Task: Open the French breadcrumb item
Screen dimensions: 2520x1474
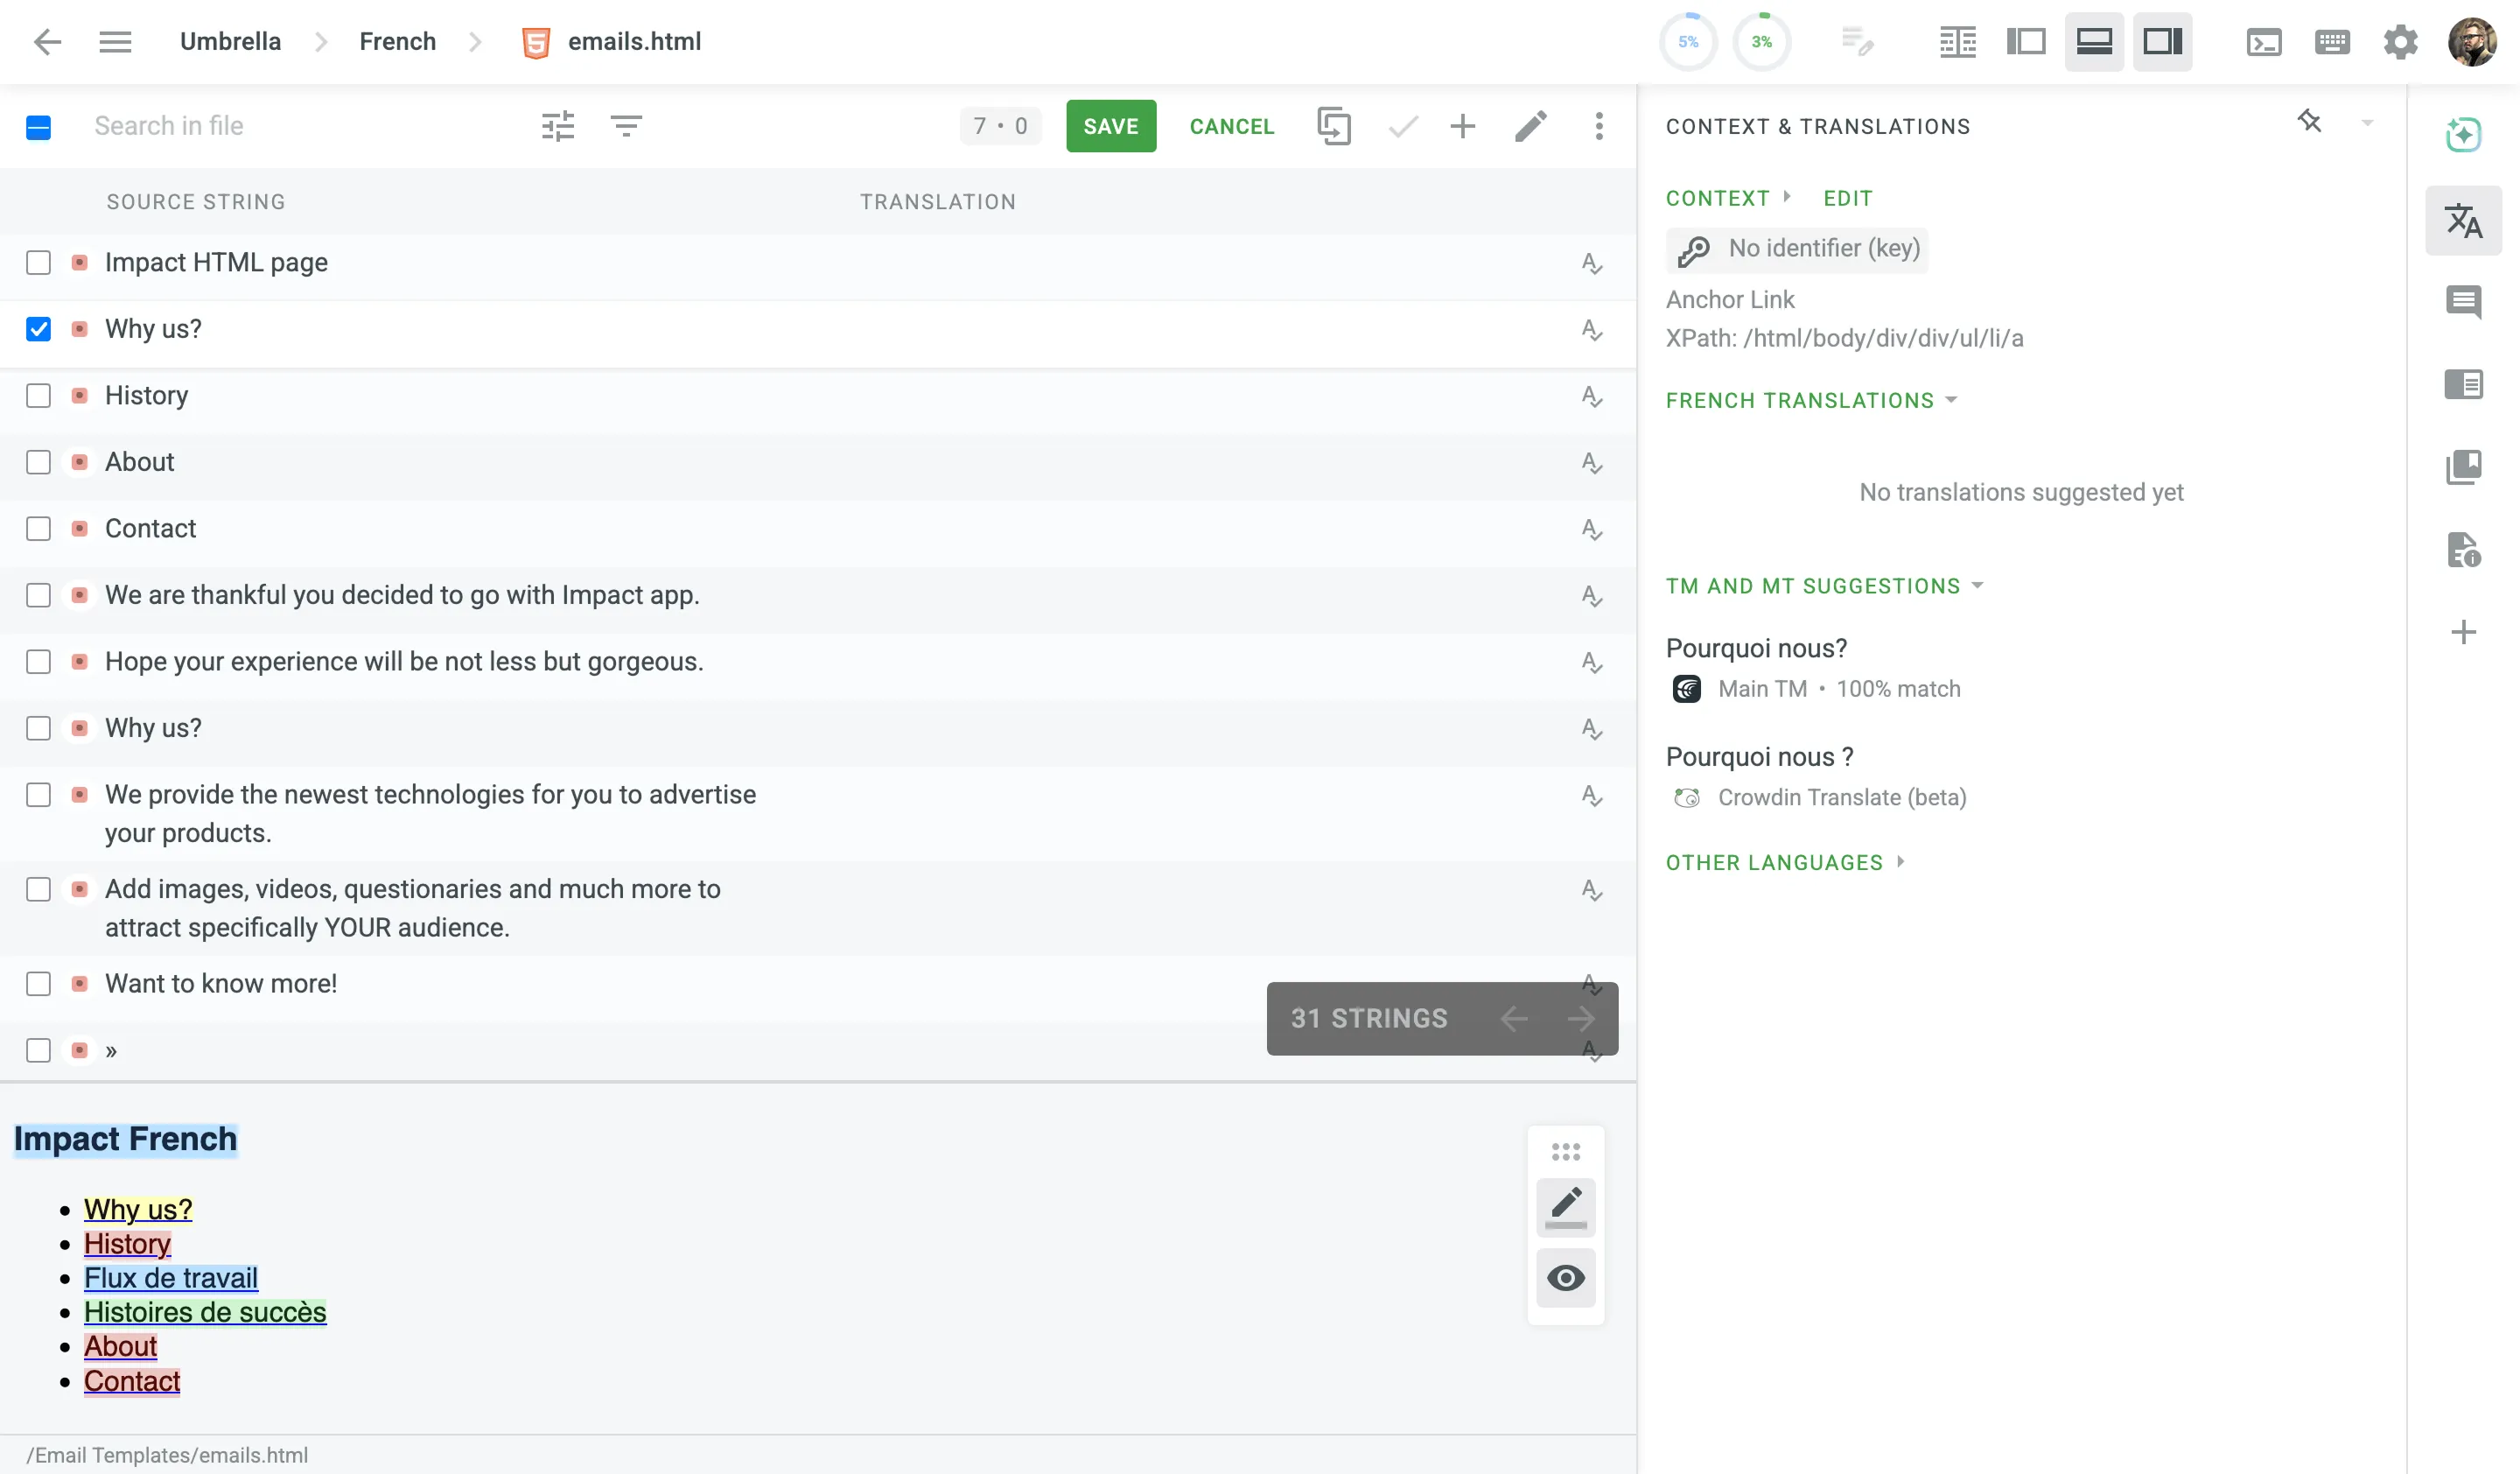Action: tap(397, 41)
